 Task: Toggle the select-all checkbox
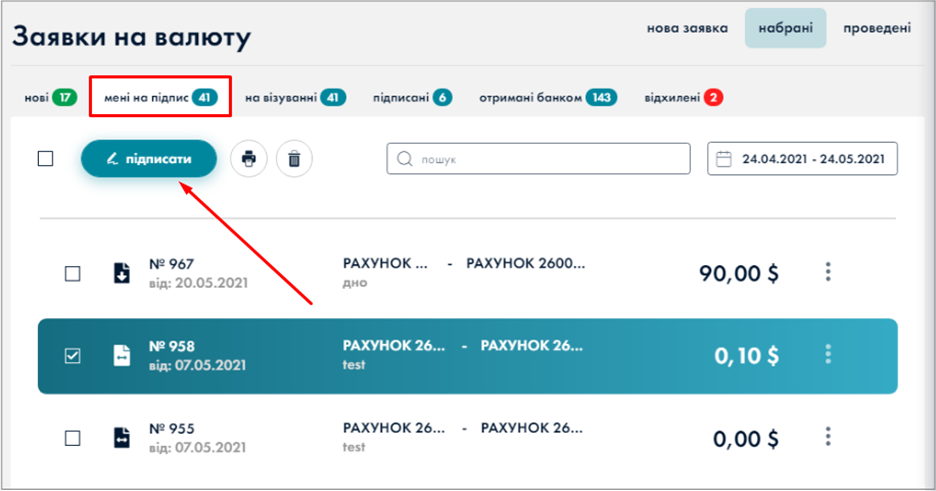[x=45, y=158]
